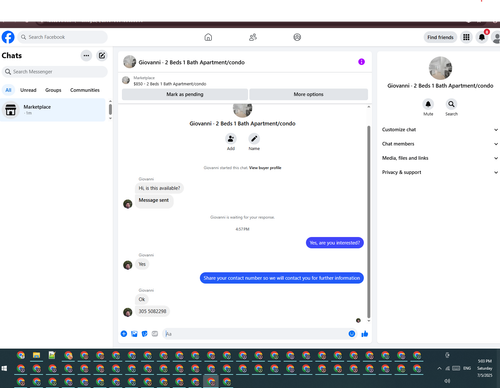Open the emoji picker in message box
This screenshot has width=500, height=388.
point(352,334)
